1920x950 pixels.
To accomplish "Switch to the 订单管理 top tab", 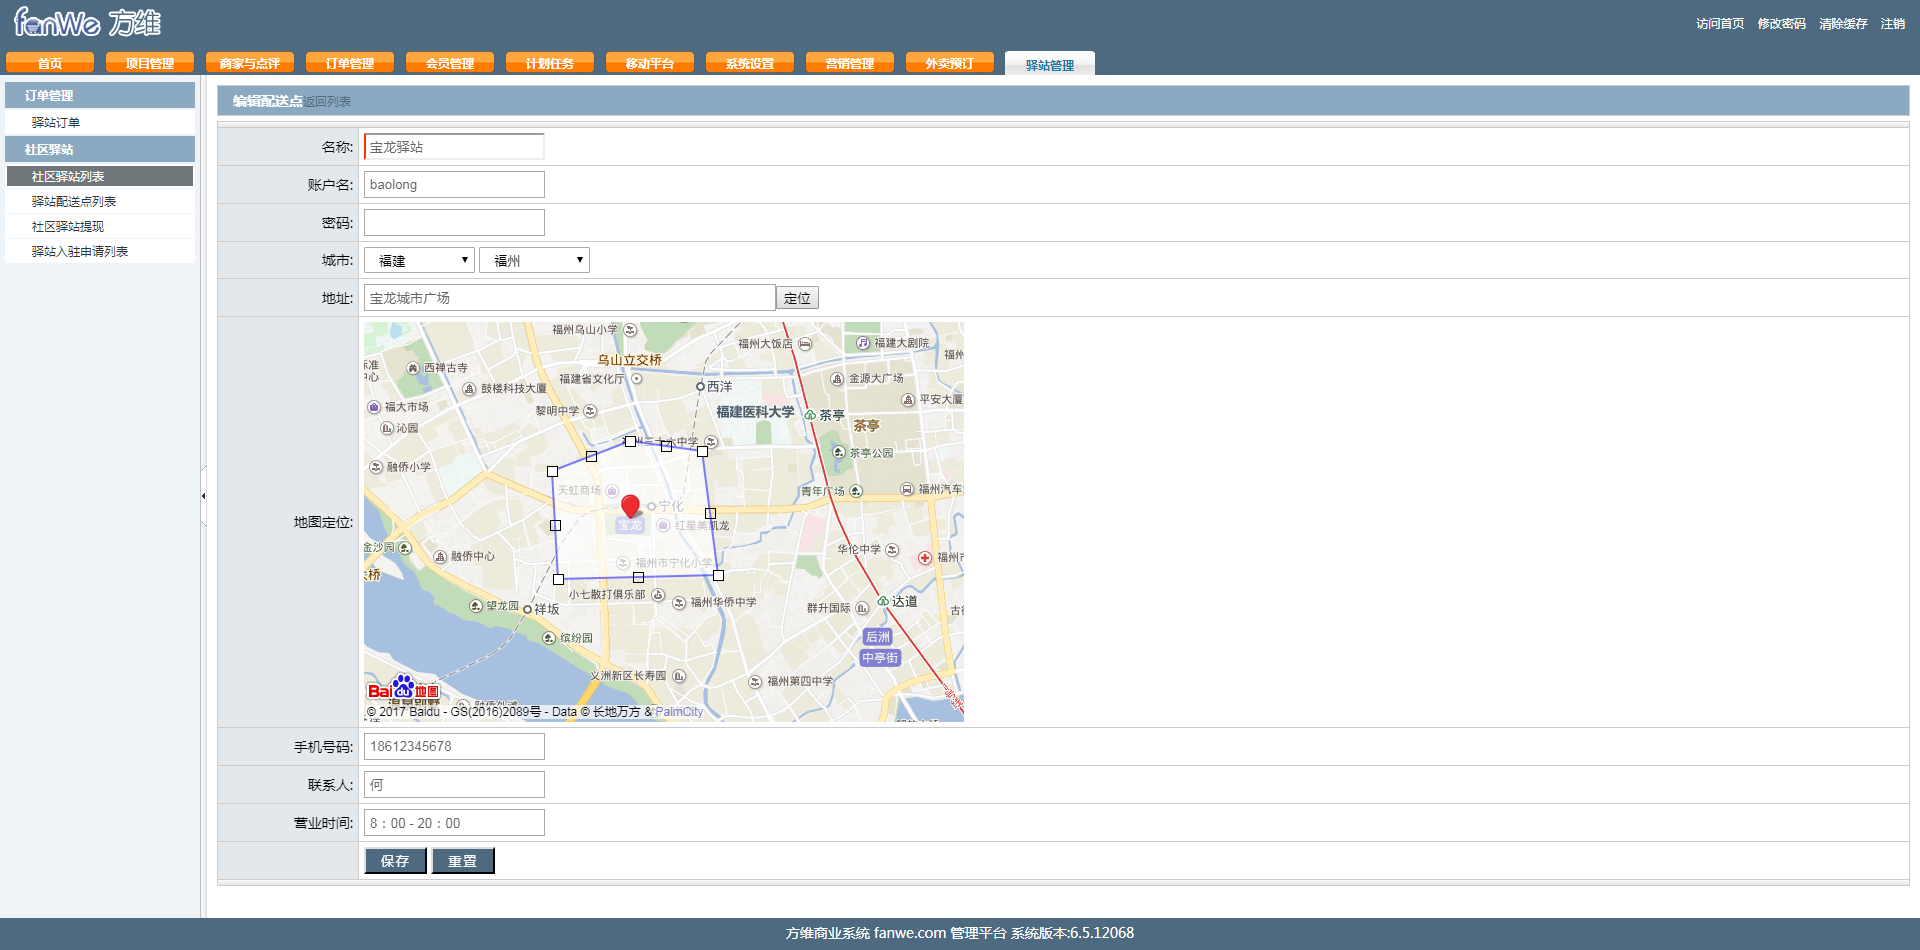I will tap(350, 63).
